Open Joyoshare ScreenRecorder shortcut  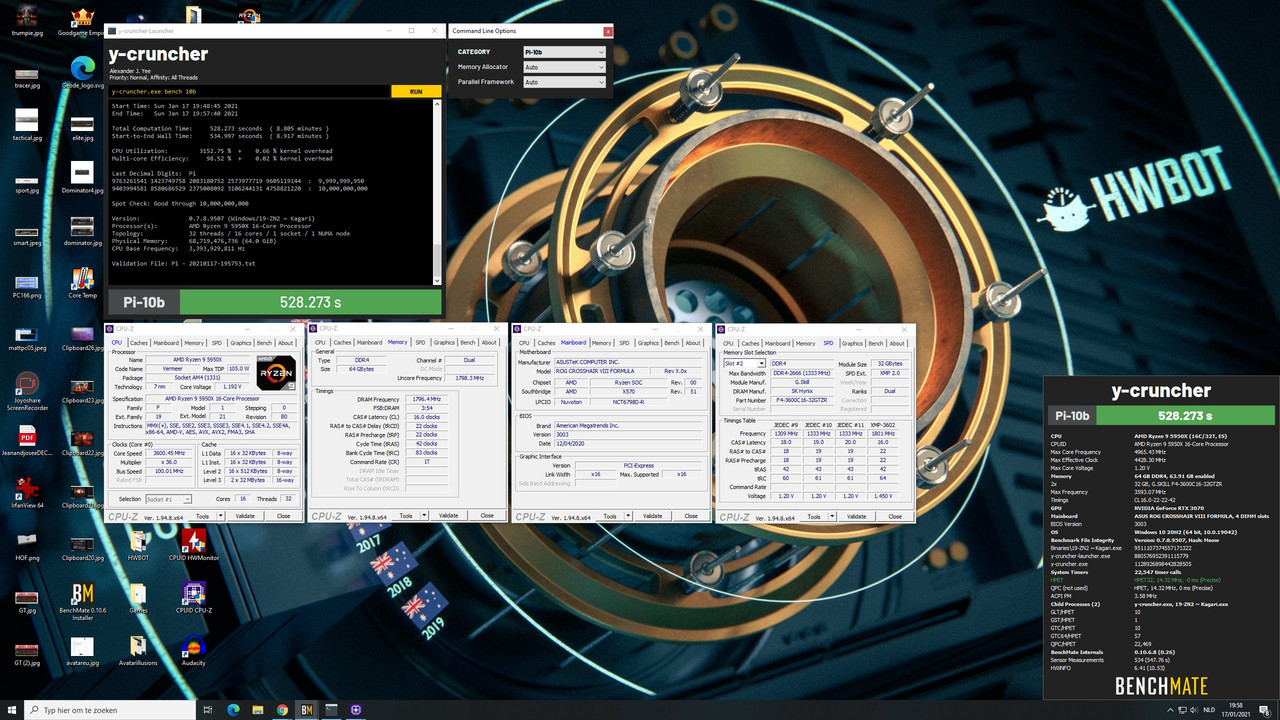pos(27,390)
